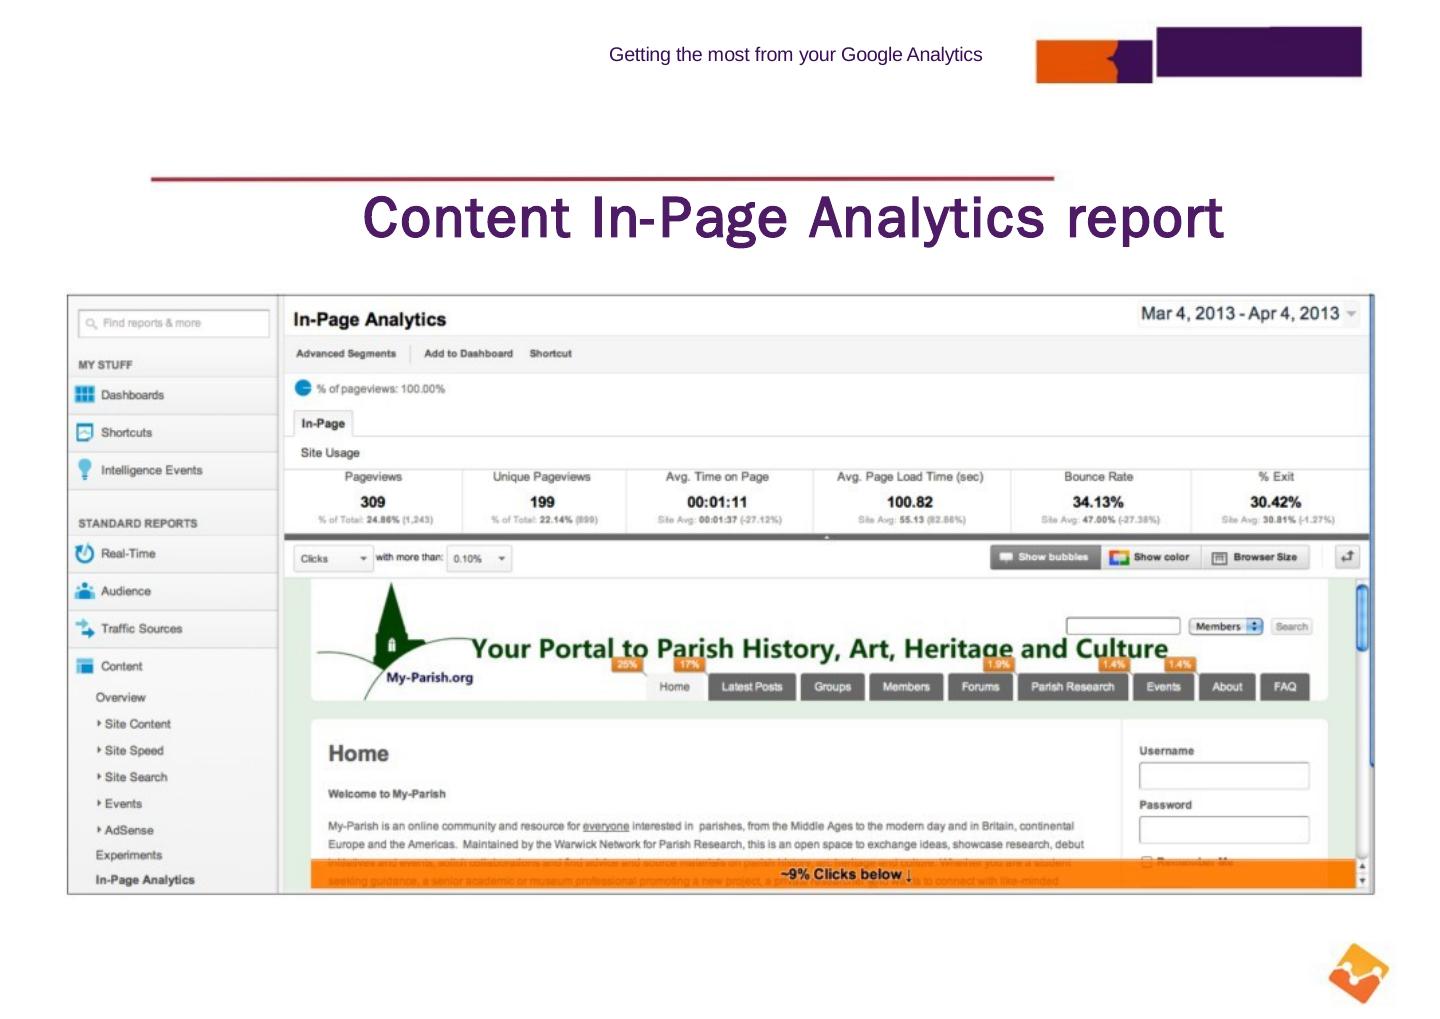1440x1019 pixels.
Task: Click Add to Dashboard
Action: click(468, 354)
